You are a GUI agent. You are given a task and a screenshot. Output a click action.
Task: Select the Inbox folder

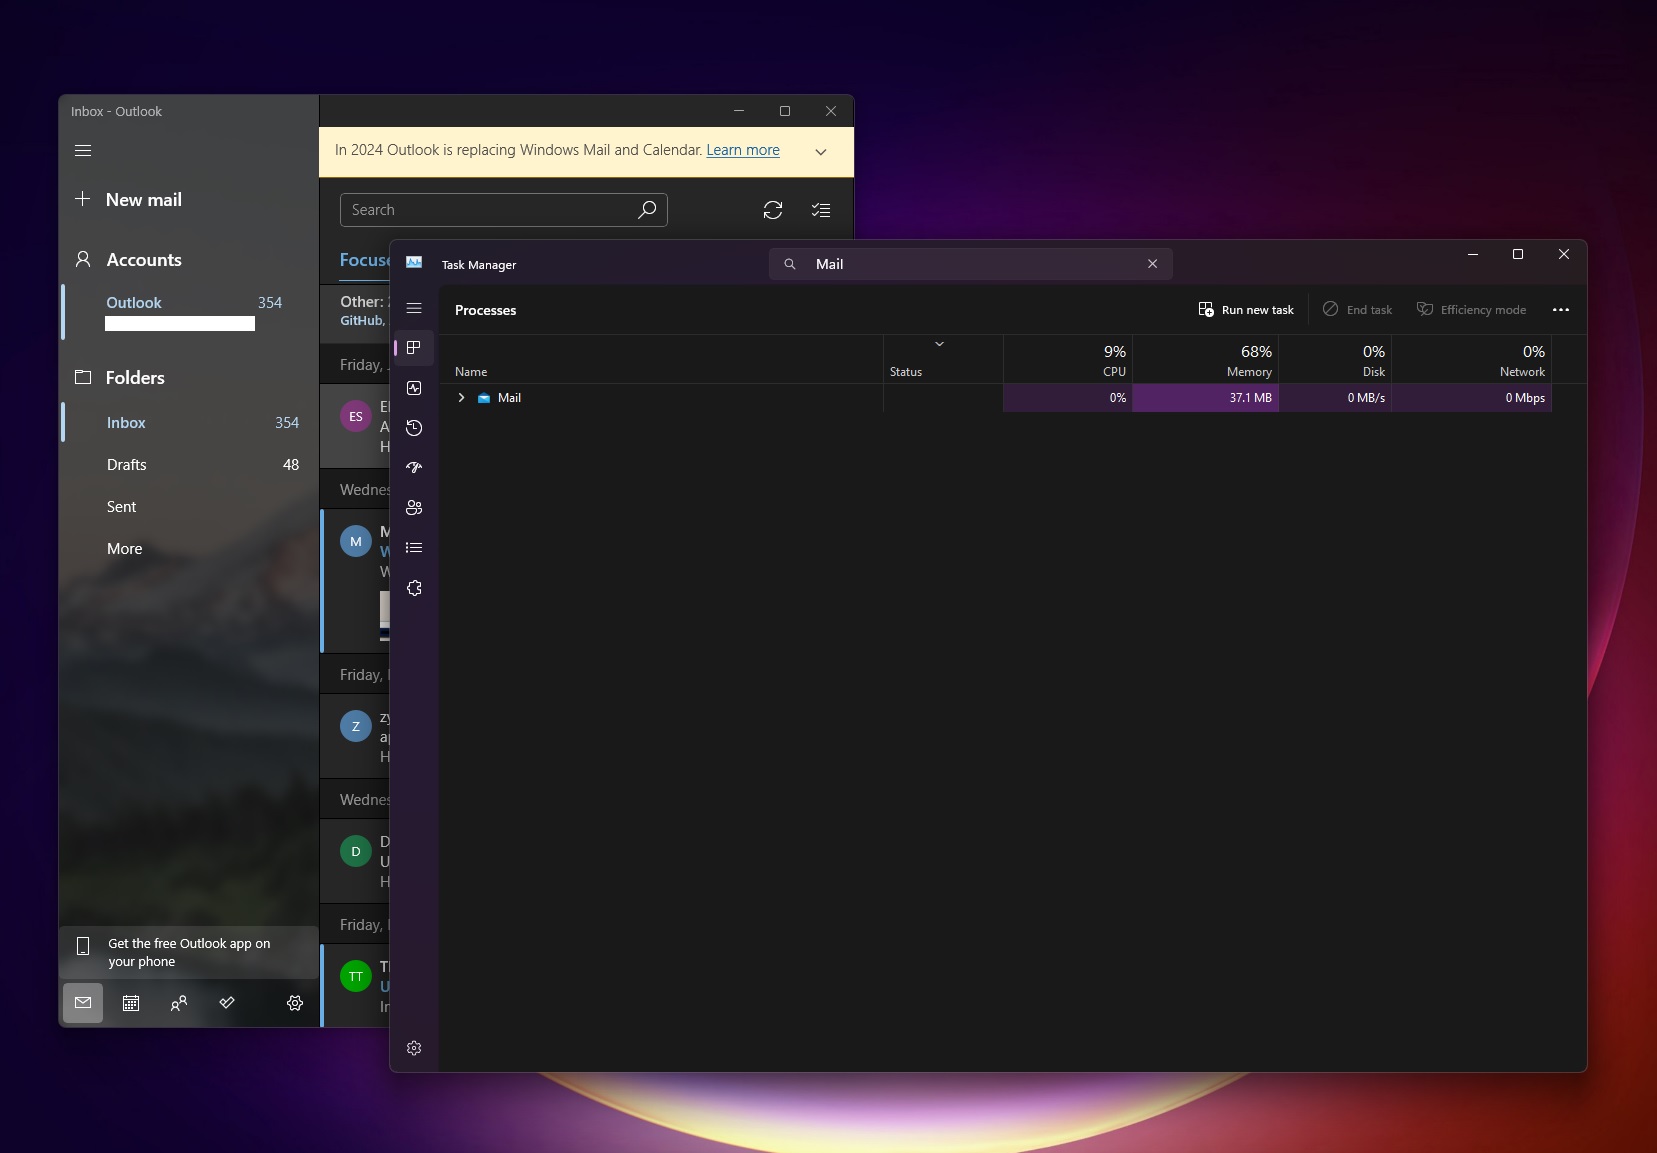click(188, 423)
